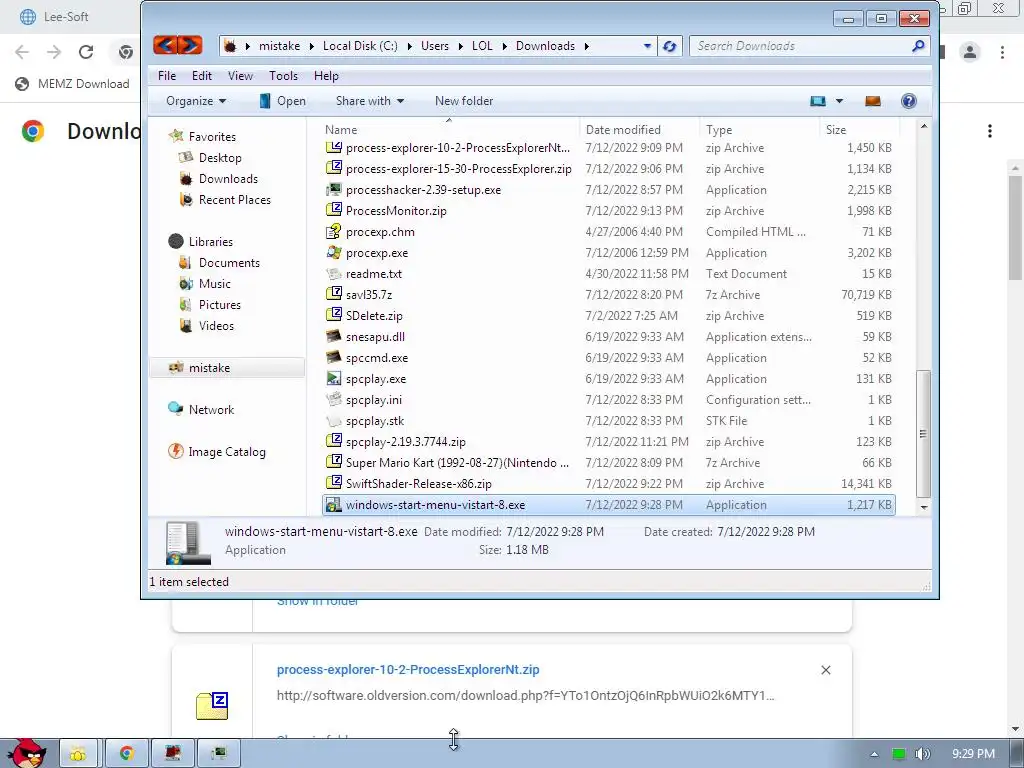Viewport: 1024px width, 768px height.
Task: Select savl35.7z file name
Action: coord(369,295)
